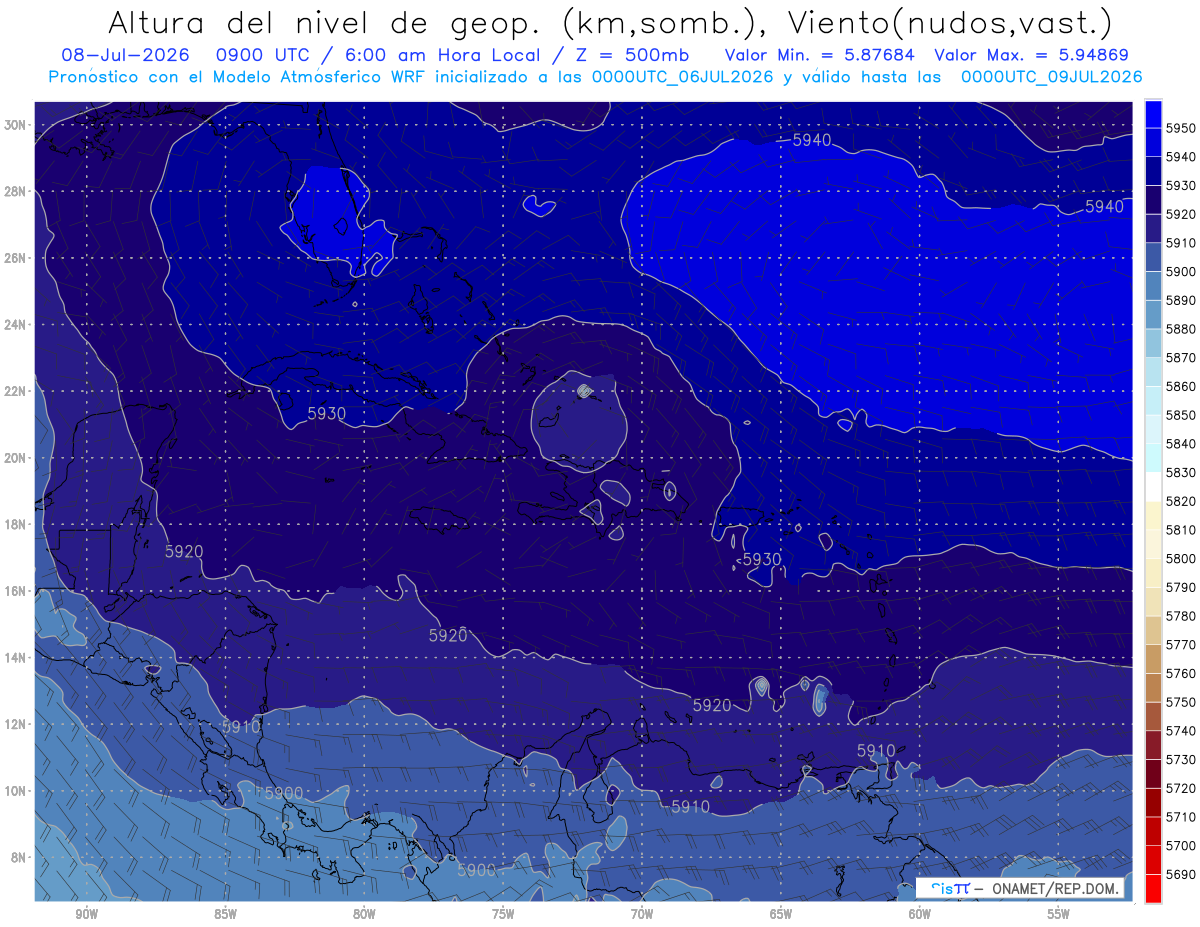Click the 24N latitude axis label
1200x927 pixels.
pos(15,324)
